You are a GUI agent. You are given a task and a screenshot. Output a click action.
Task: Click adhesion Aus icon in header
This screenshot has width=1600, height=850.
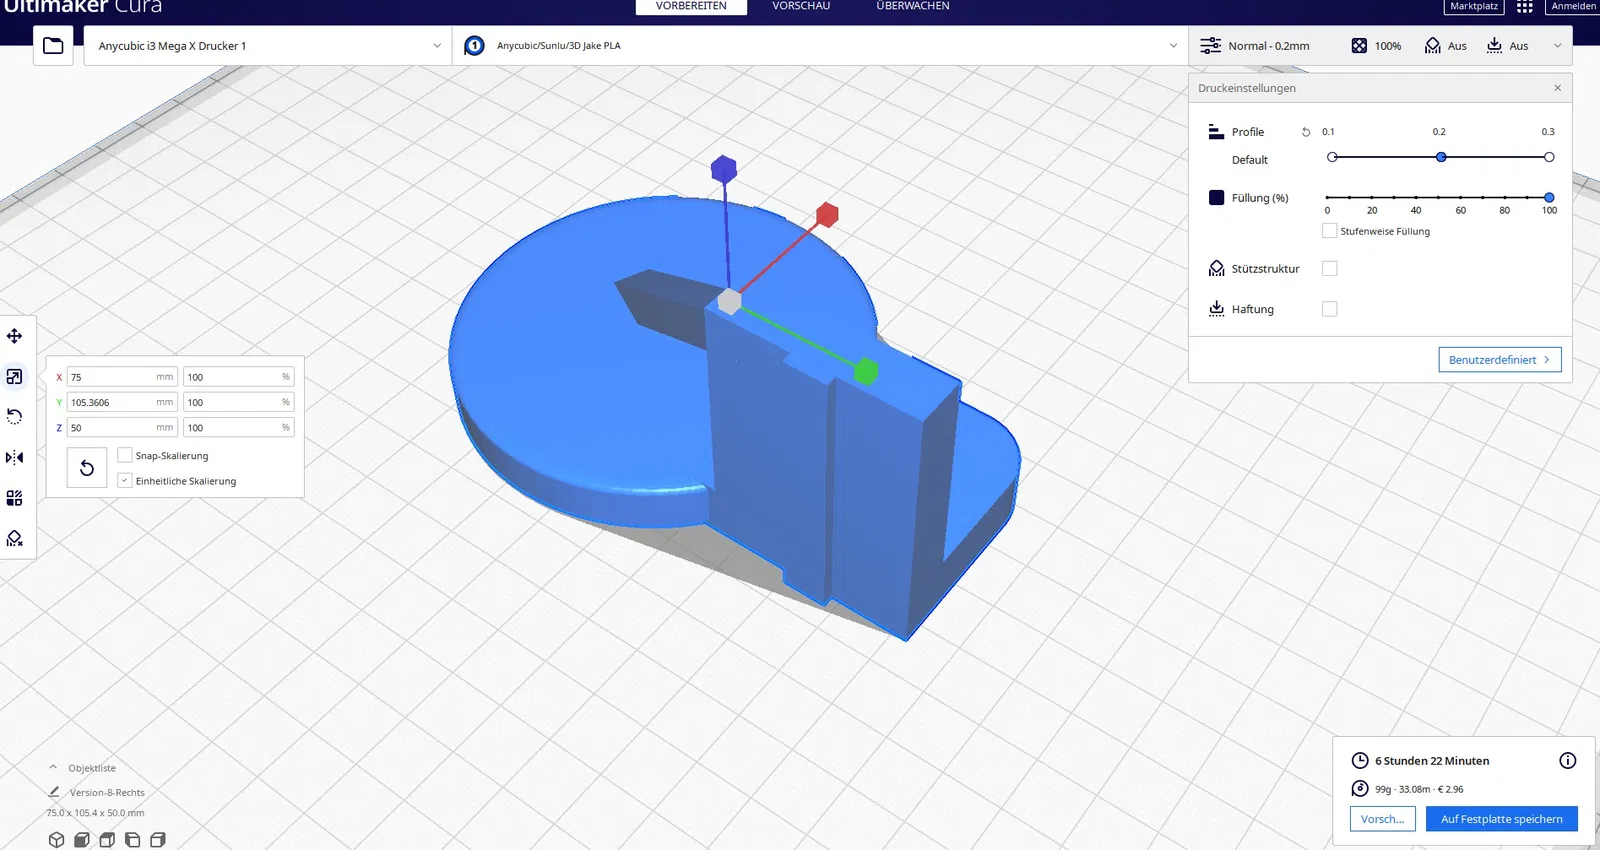point(1494,46)
